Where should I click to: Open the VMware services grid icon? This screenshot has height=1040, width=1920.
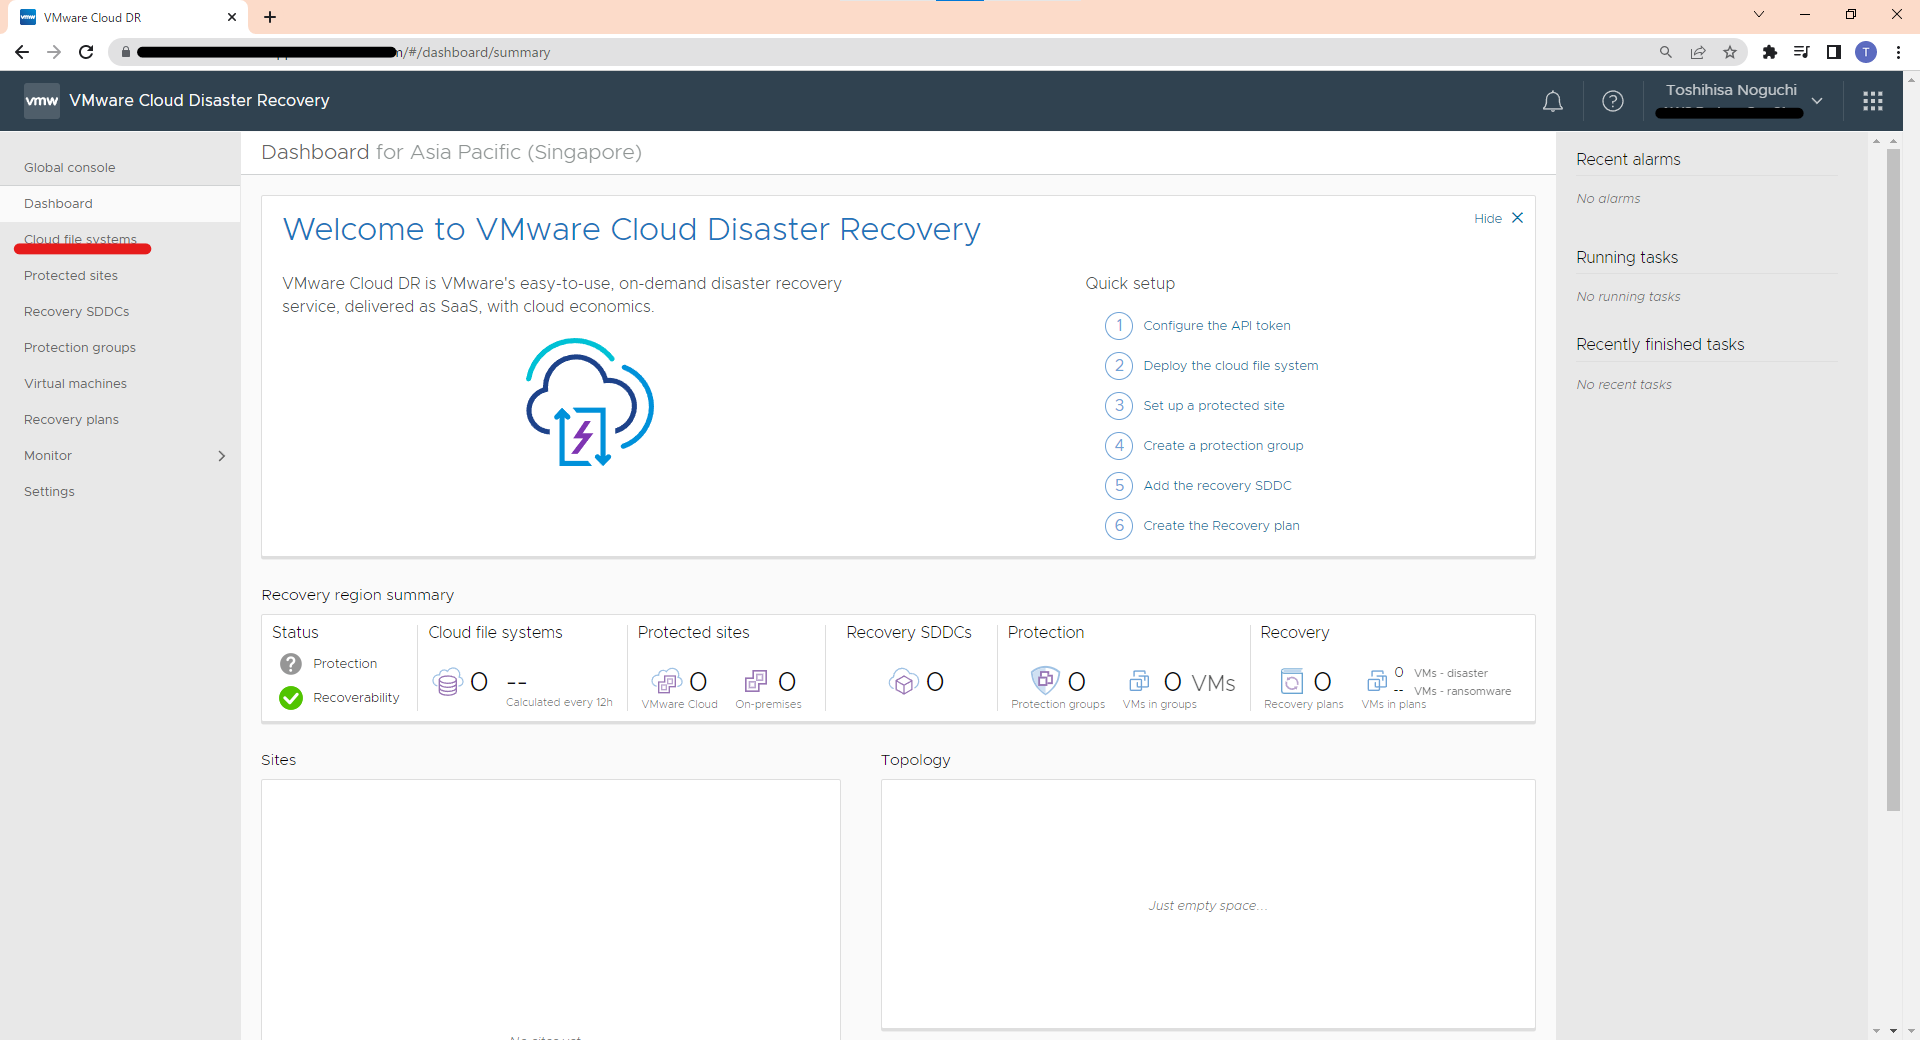point(1873,101)
